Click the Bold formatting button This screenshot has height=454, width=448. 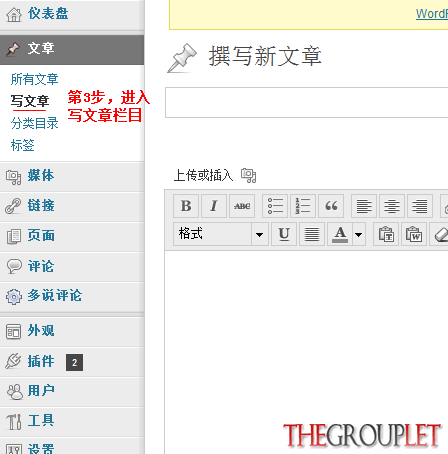pyautogui.click(x=186, y=206)
